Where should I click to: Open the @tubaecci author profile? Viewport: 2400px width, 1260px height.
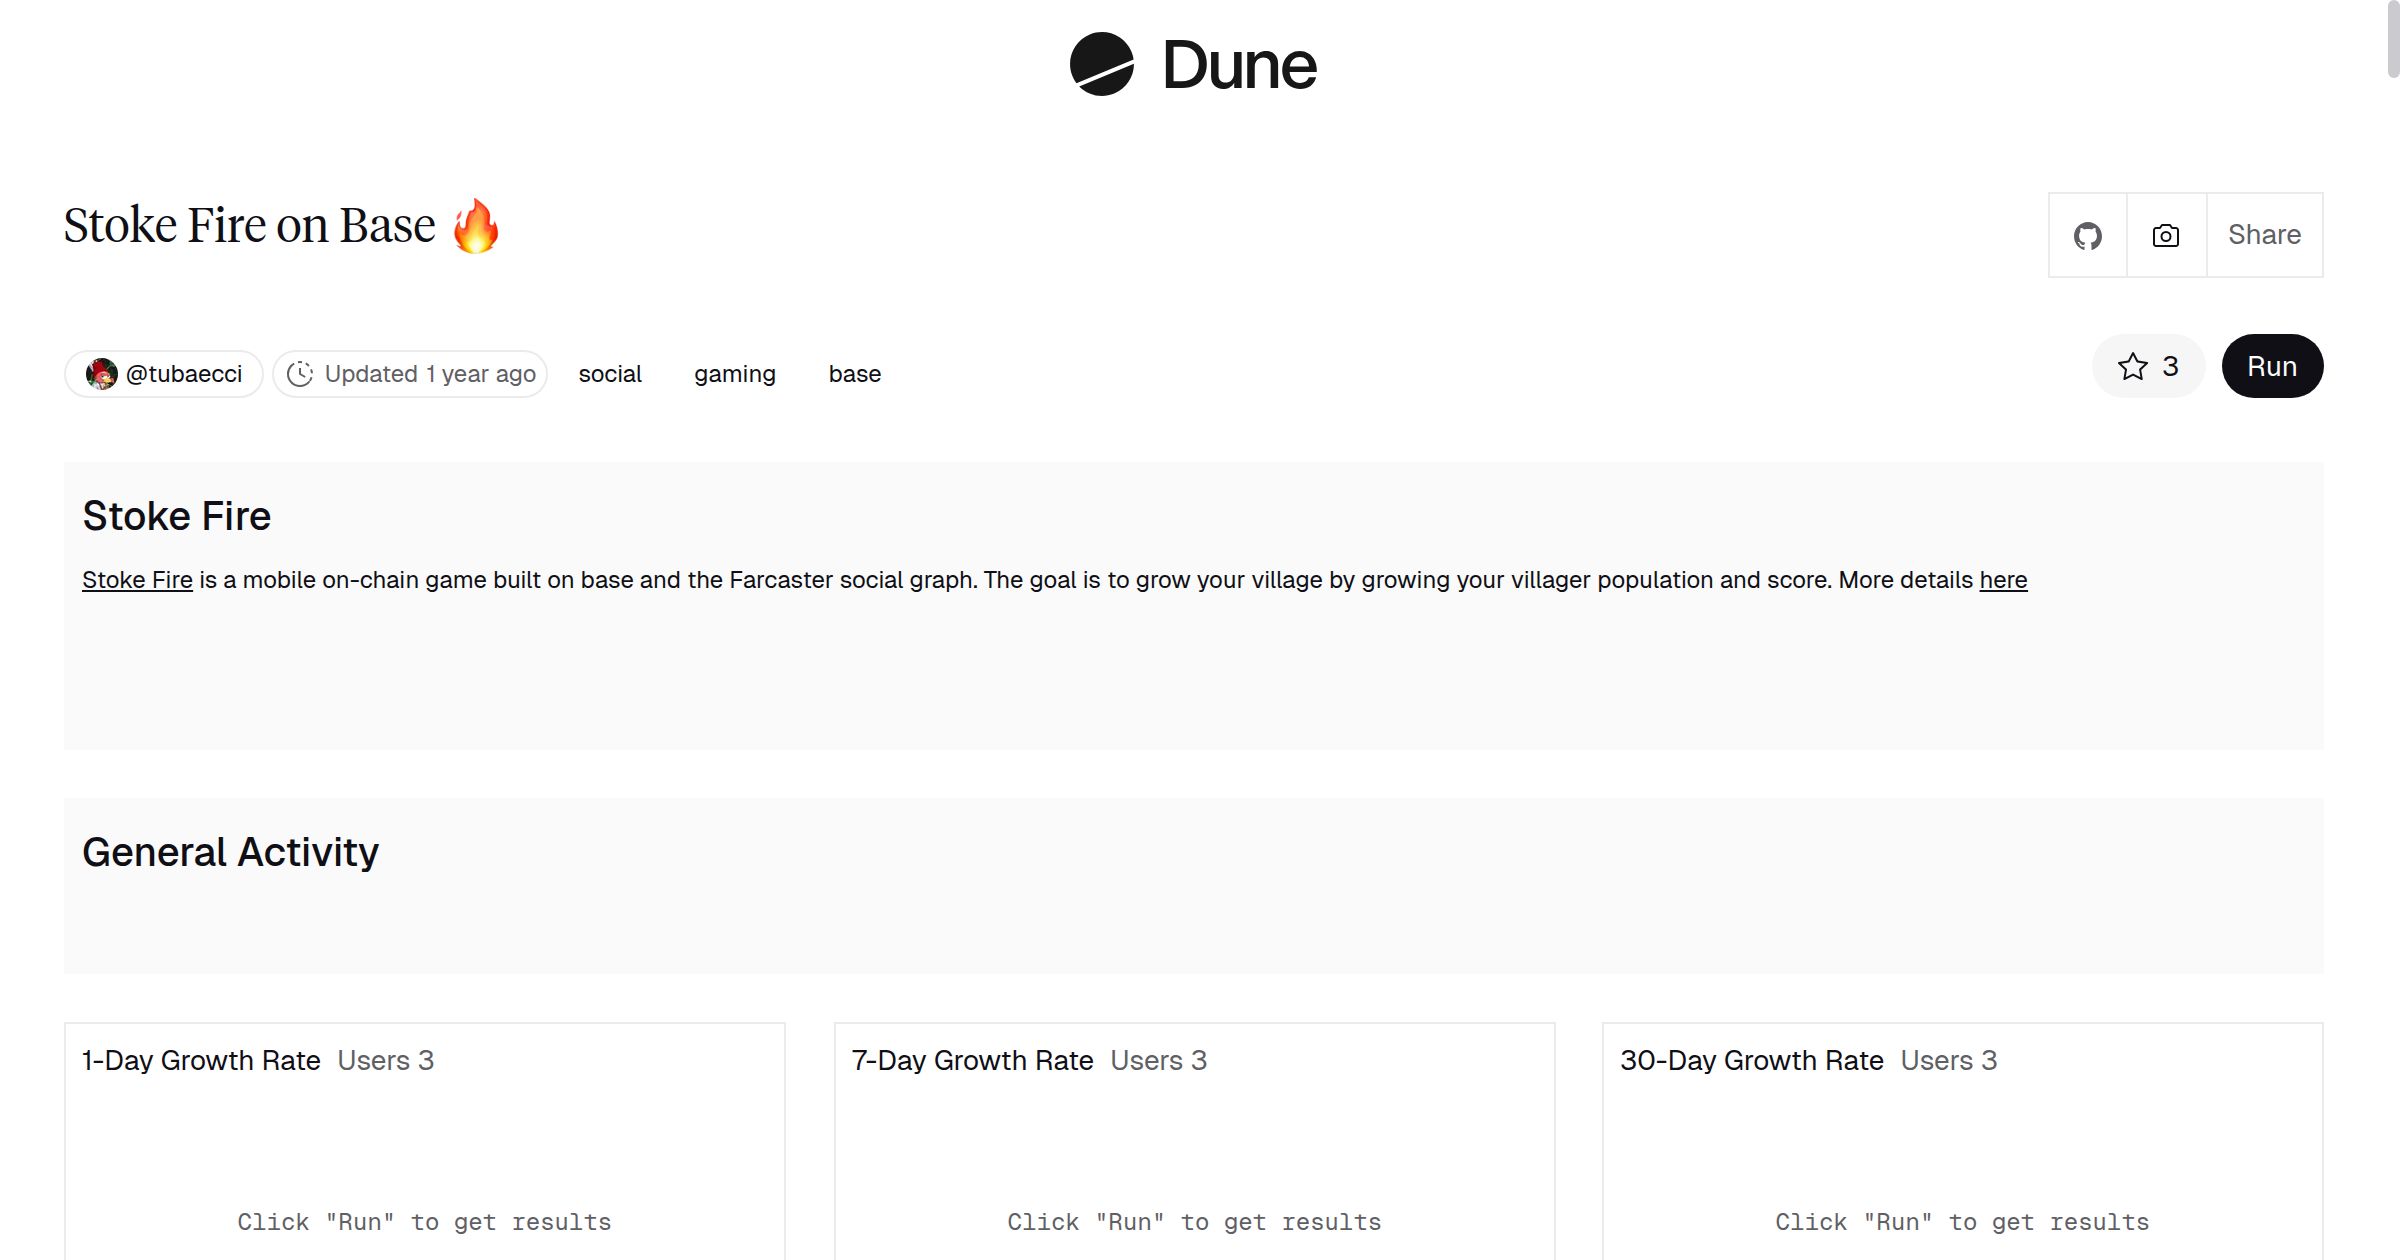click(x=184, y=374)
